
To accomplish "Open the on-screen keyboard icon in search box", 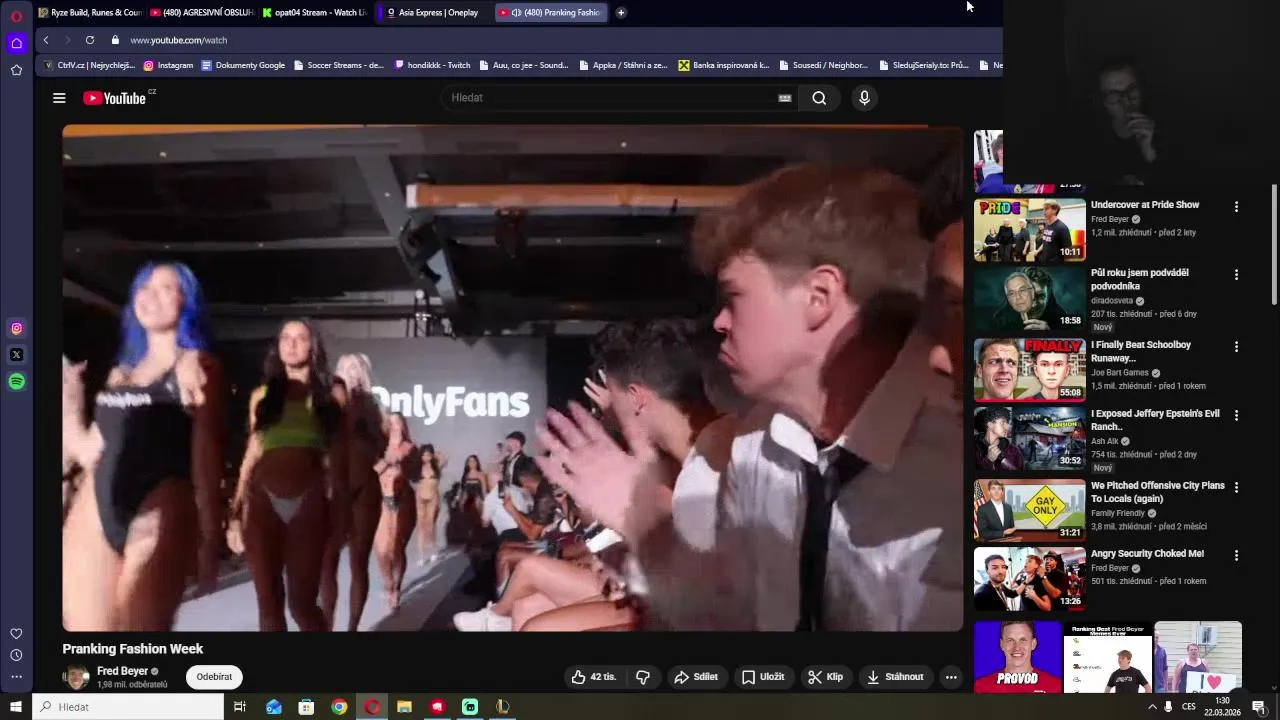I will (x=785, y=98).
